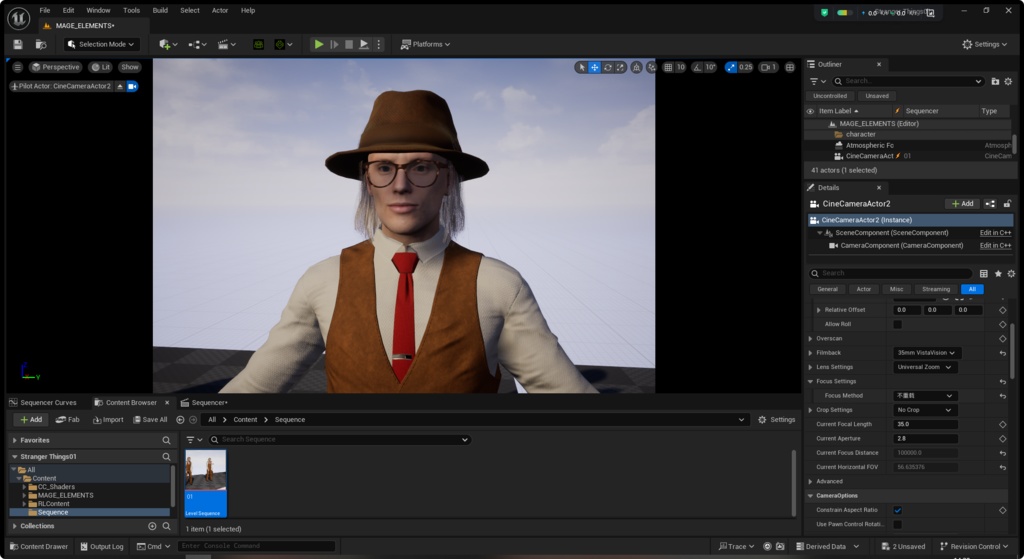Open the cinematics clapperboard menu
1024x559 pixels.
coord(227,44)
